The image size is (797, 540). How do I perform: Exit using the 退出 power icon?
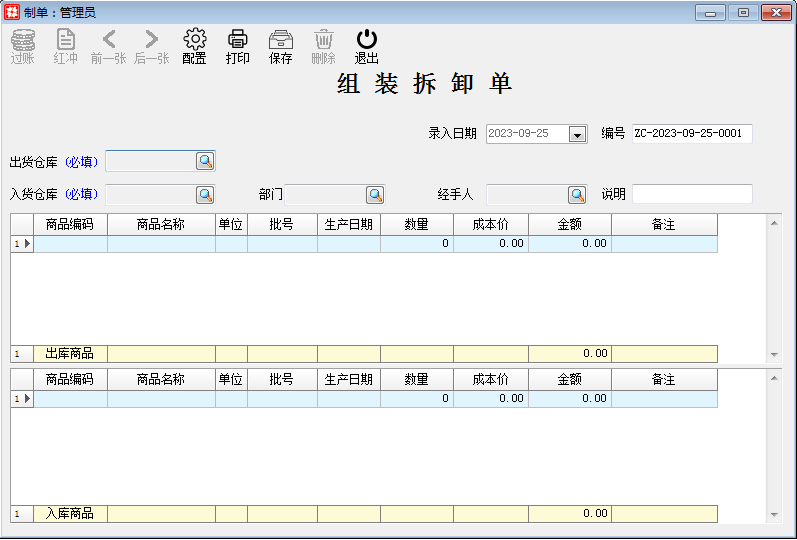[x=367, y=40]
